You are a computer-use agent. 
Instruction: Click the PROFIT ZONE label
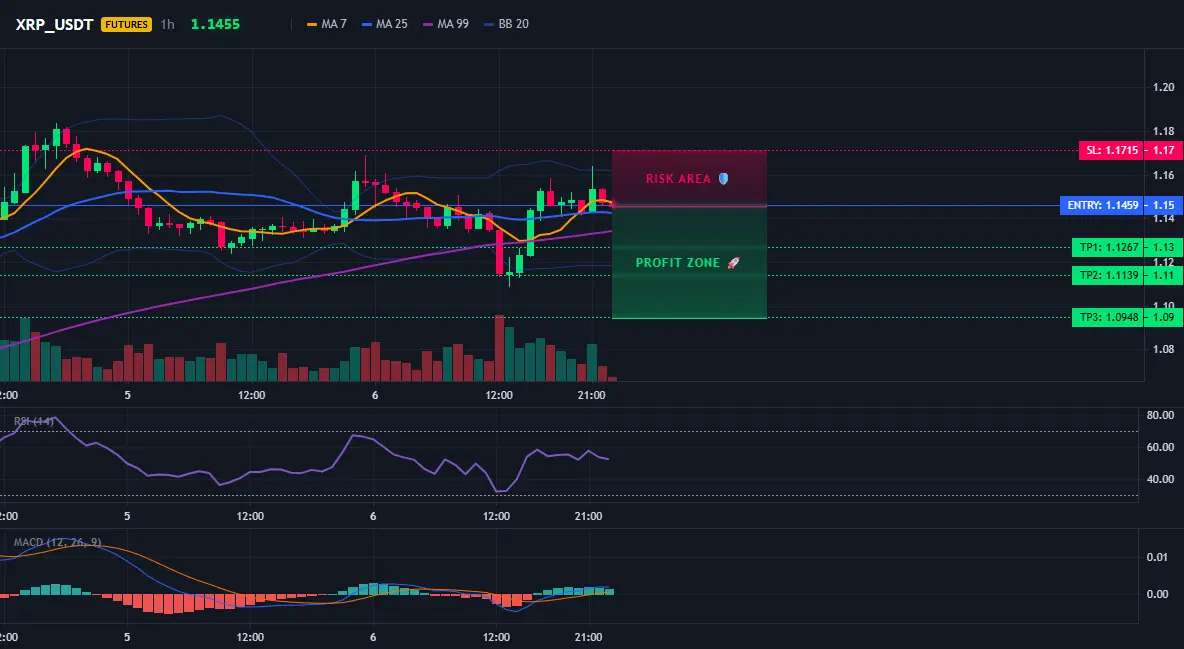pos(678,263)
